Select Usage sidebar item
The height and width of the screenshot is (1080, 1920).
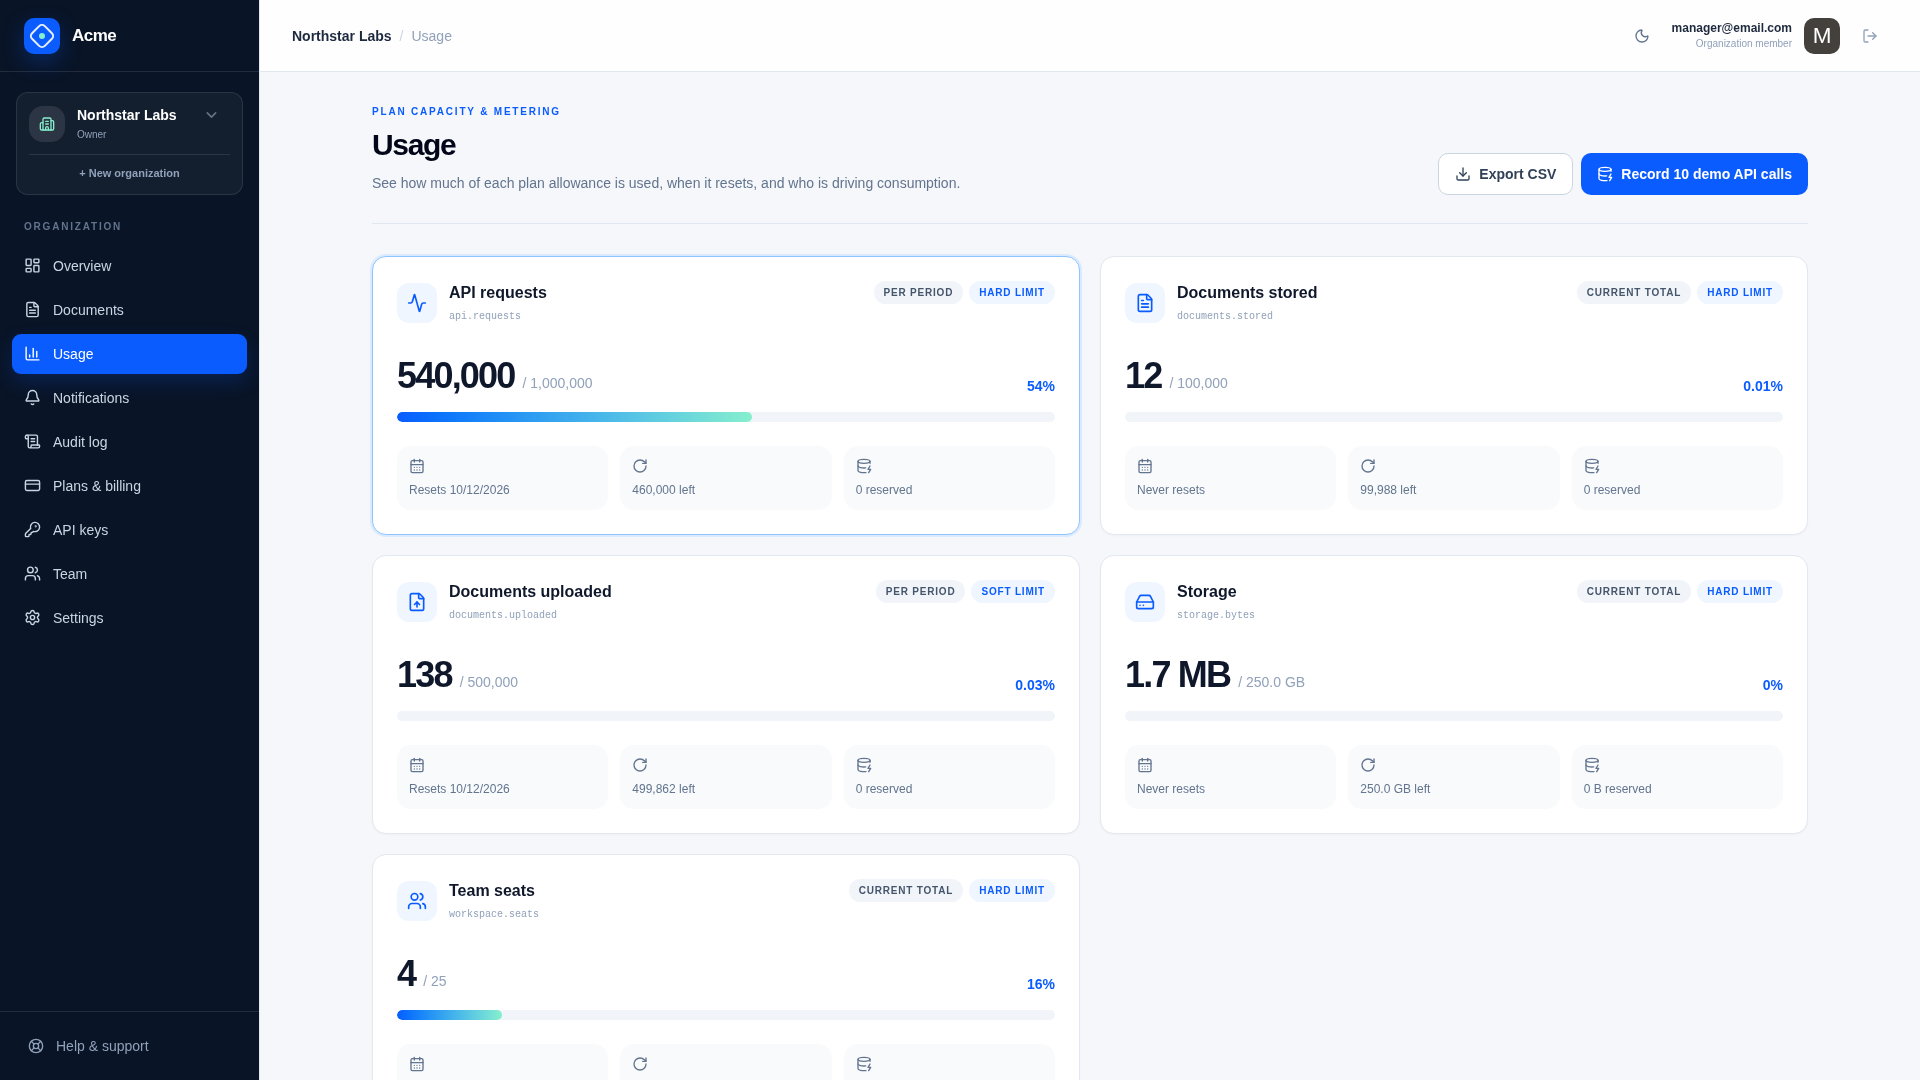pos(129,354)
